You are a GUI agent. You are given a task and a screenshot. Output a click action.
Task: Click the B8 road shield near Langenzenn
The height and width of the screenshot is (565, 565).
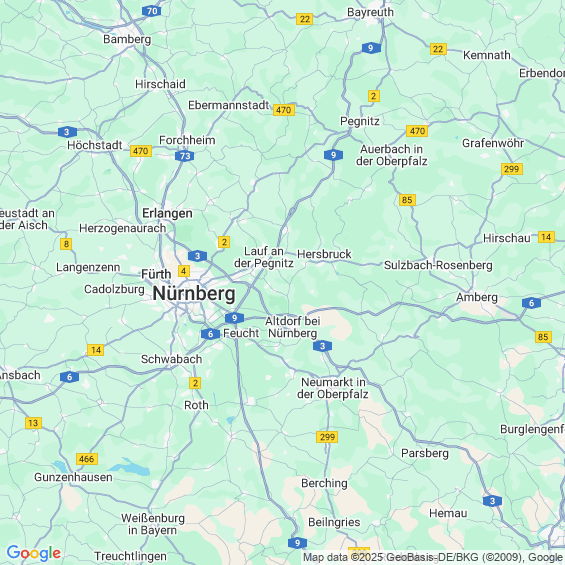[x=66, y=244]
